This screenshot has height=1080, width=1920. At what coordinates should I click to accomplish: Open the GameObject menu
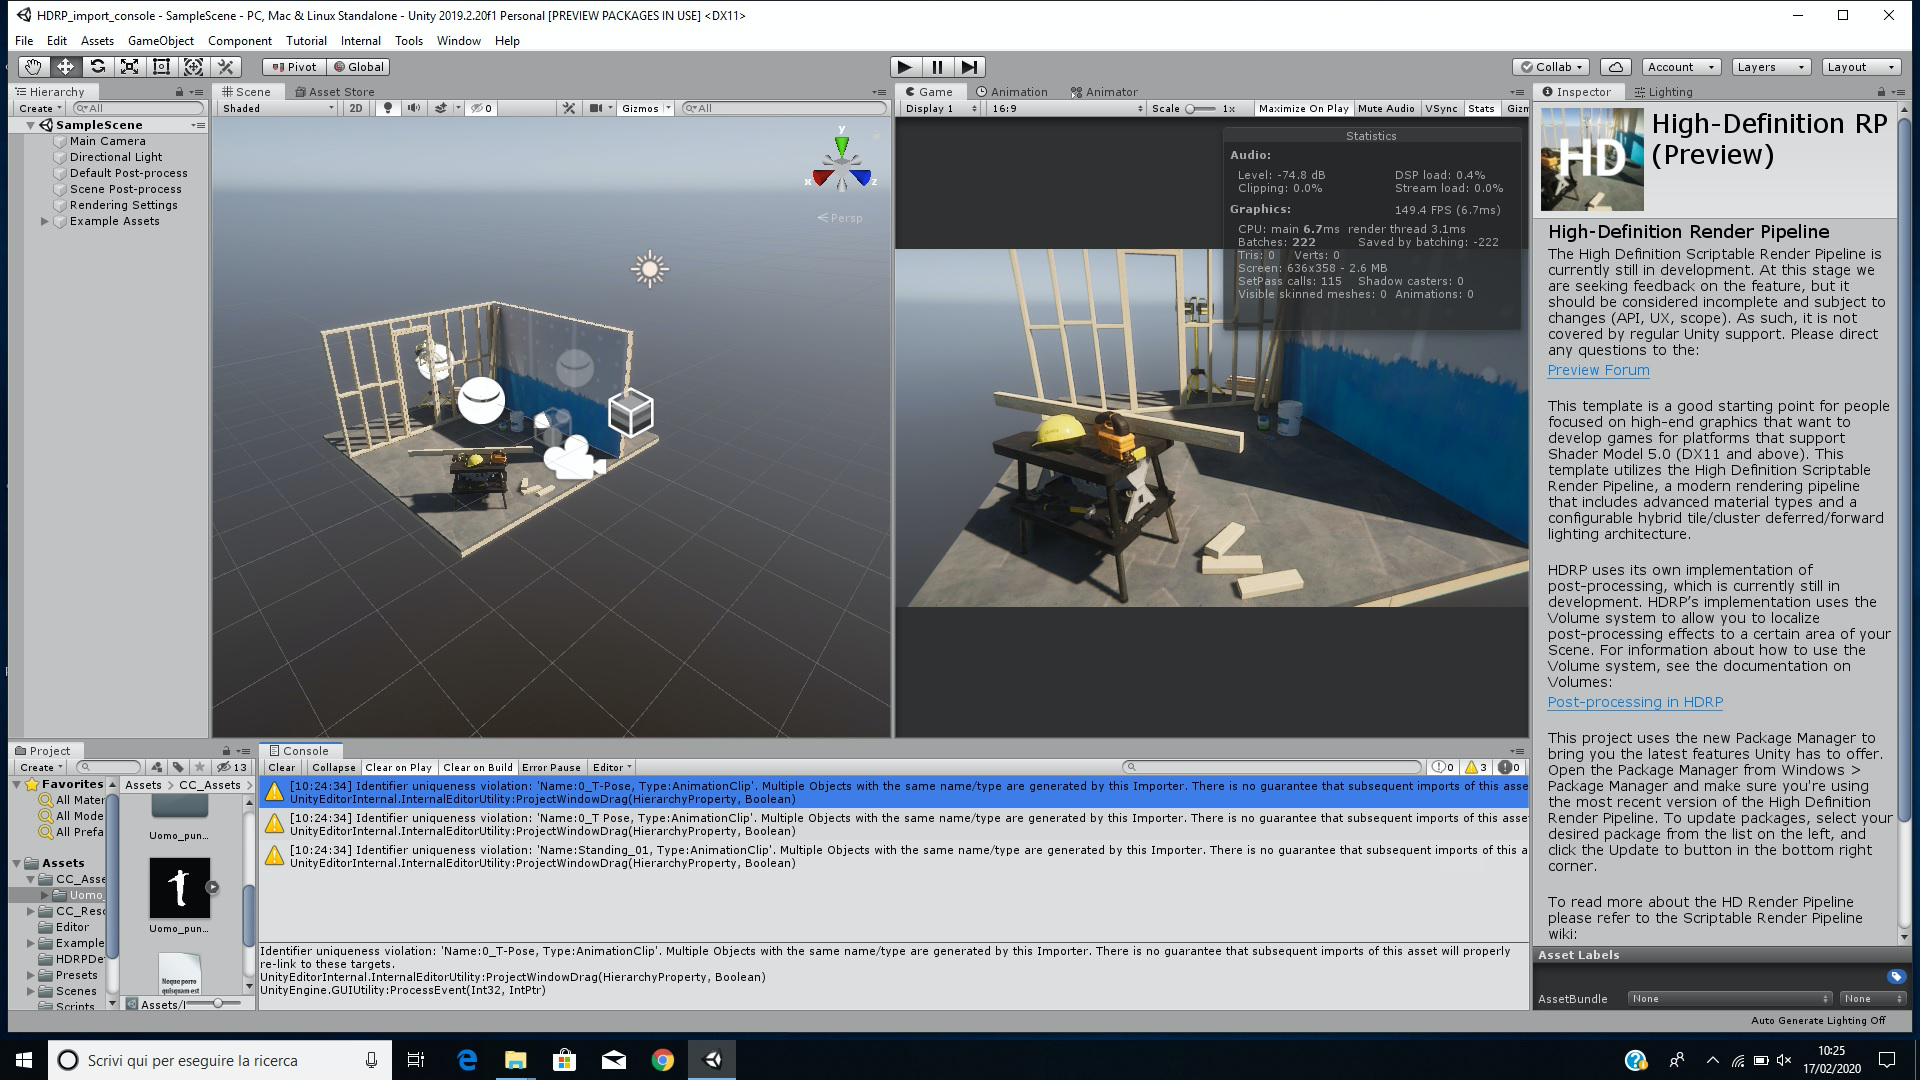pos(161,41)
